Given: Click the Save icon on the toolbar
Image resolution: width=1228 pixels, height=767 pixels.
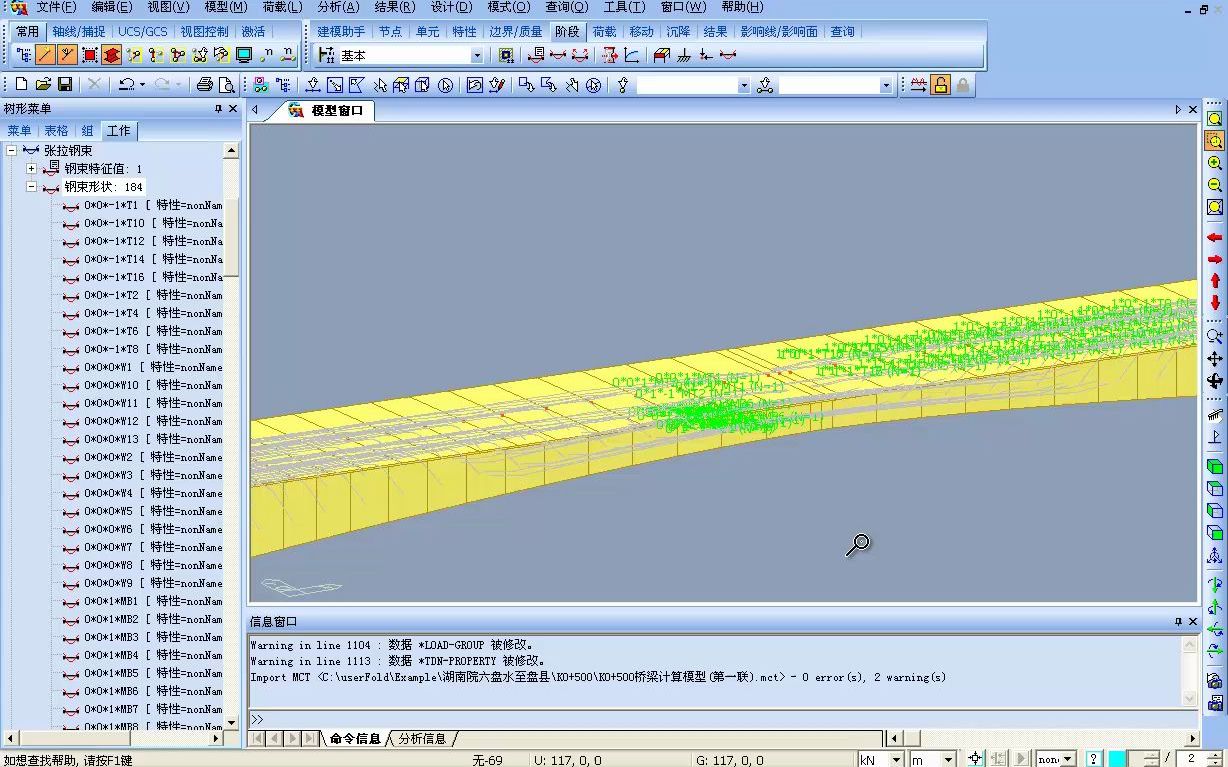Looking at the screenshot, I should point(66,85).
